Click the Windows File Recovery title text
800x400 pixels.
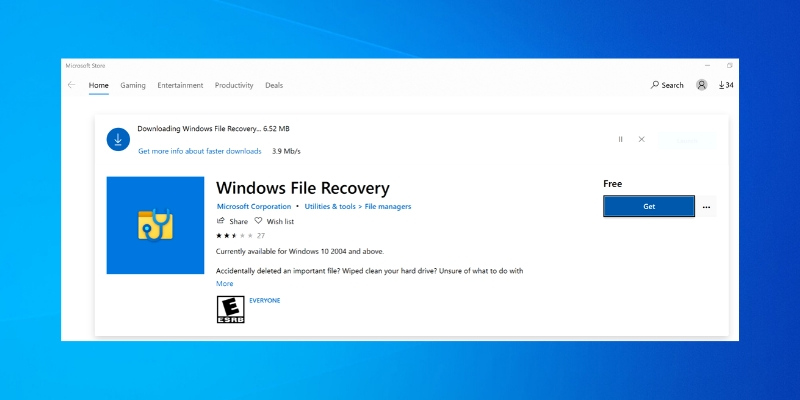[x=303, y=188]
